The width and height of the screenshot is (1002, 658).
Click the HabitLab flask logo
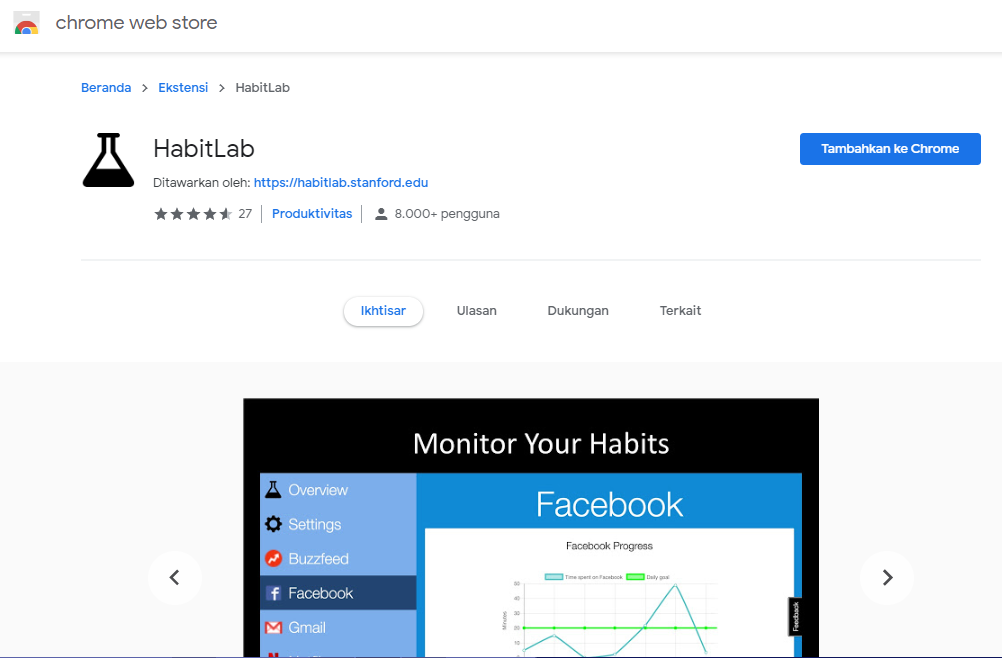pyautogui.click(x=108, y=158)
